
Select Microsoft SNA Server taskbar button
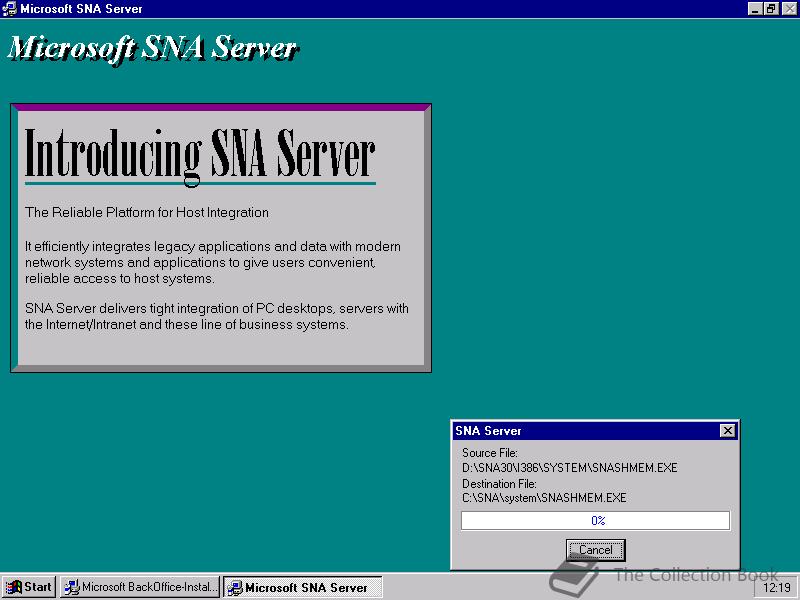click(303, 587)
